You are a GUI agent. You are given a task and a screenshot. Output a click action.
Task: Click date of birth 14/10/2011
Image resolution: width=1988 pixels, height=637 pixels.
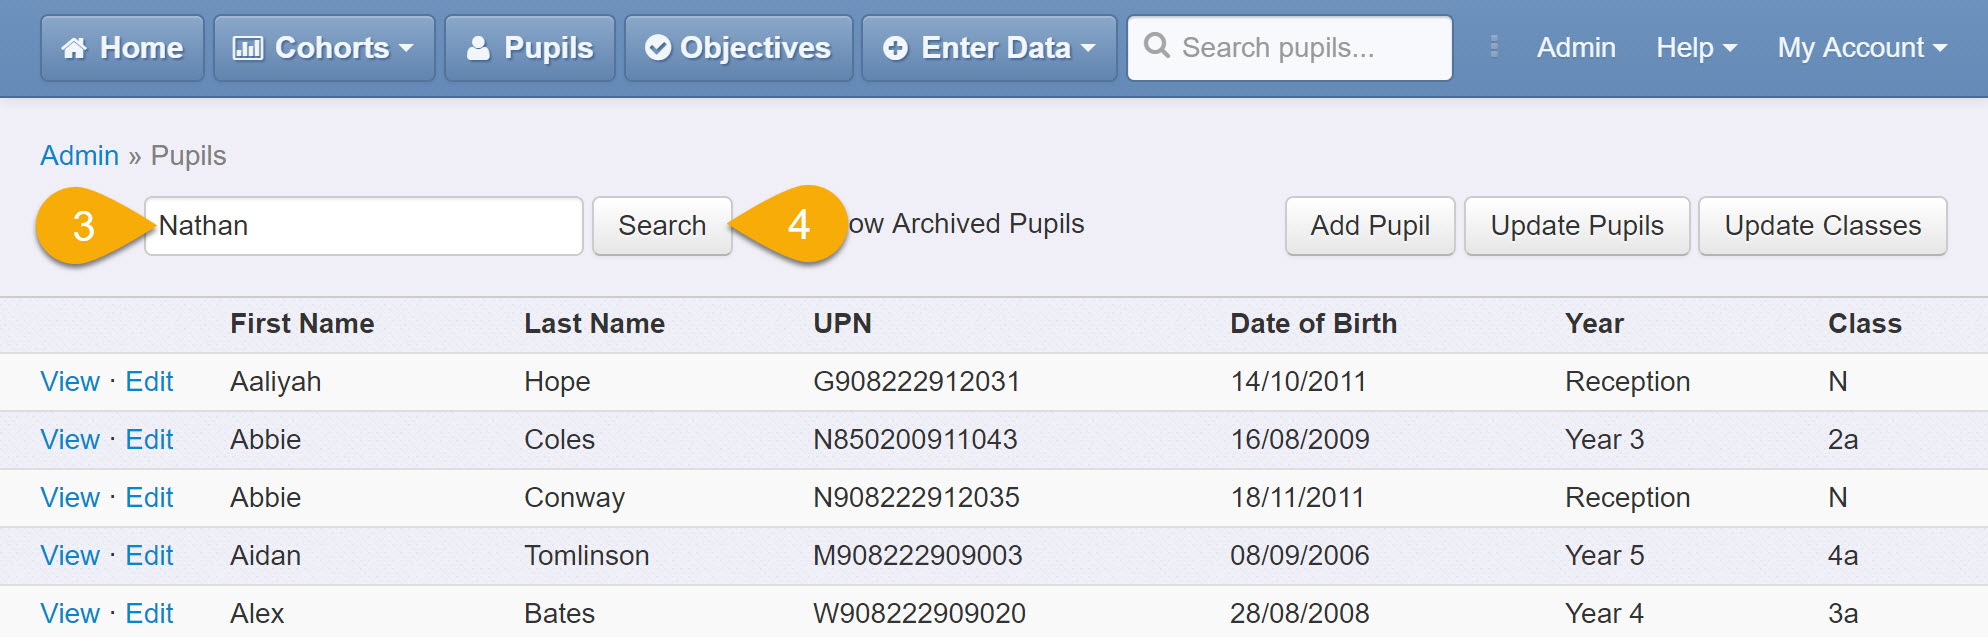pos(1299,382)
